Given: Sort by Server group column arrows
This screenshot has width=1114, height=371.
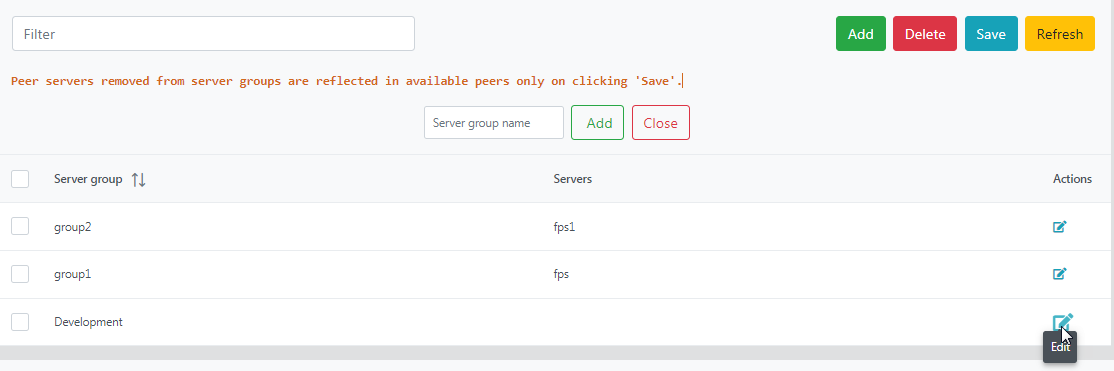Looking at the screenshot, I should 139,179.
